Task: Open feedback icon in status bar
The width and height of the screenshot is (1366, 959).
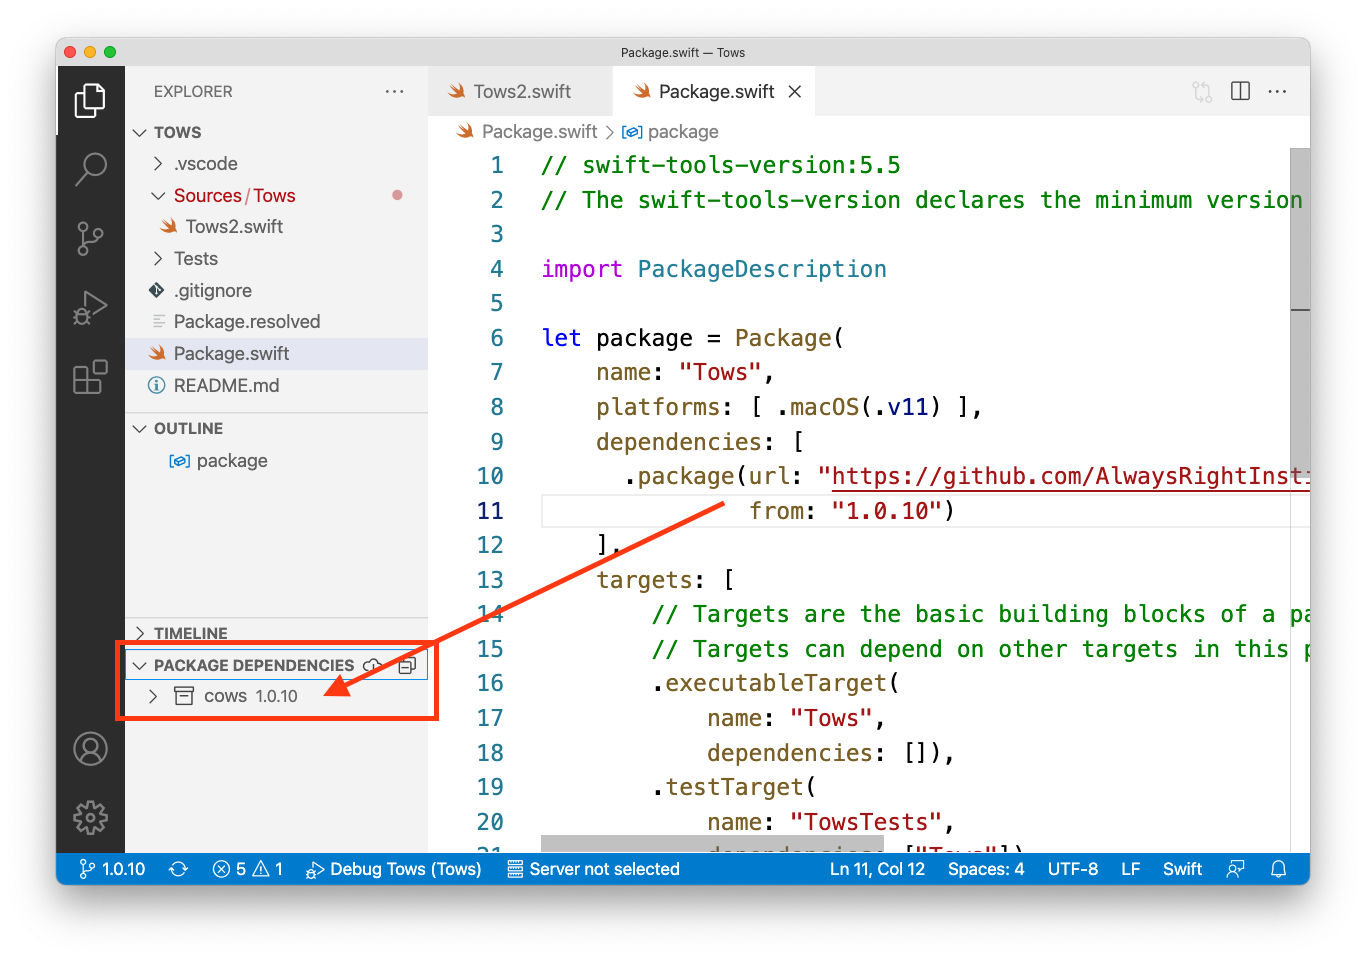Action: (1236, 869)
